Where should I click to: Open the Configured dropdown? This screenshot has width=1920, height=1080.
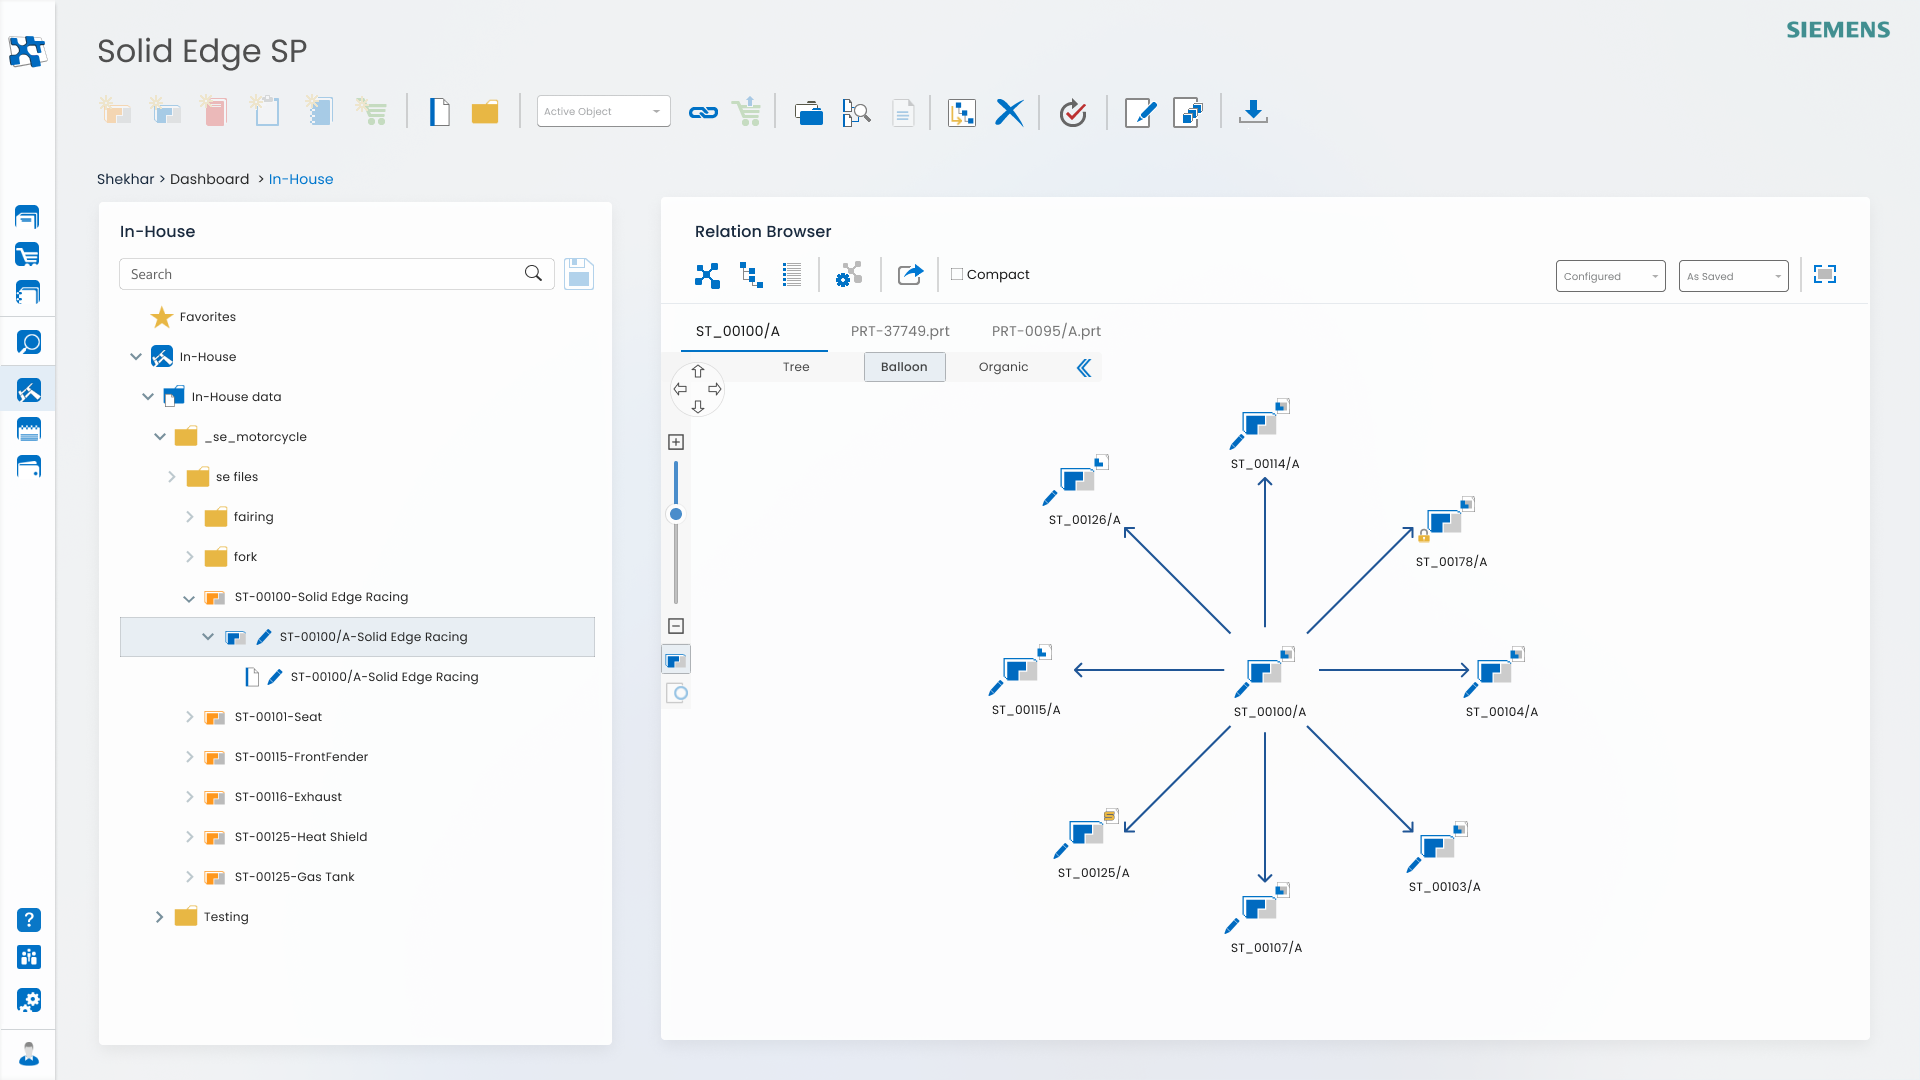(1610, 276)
